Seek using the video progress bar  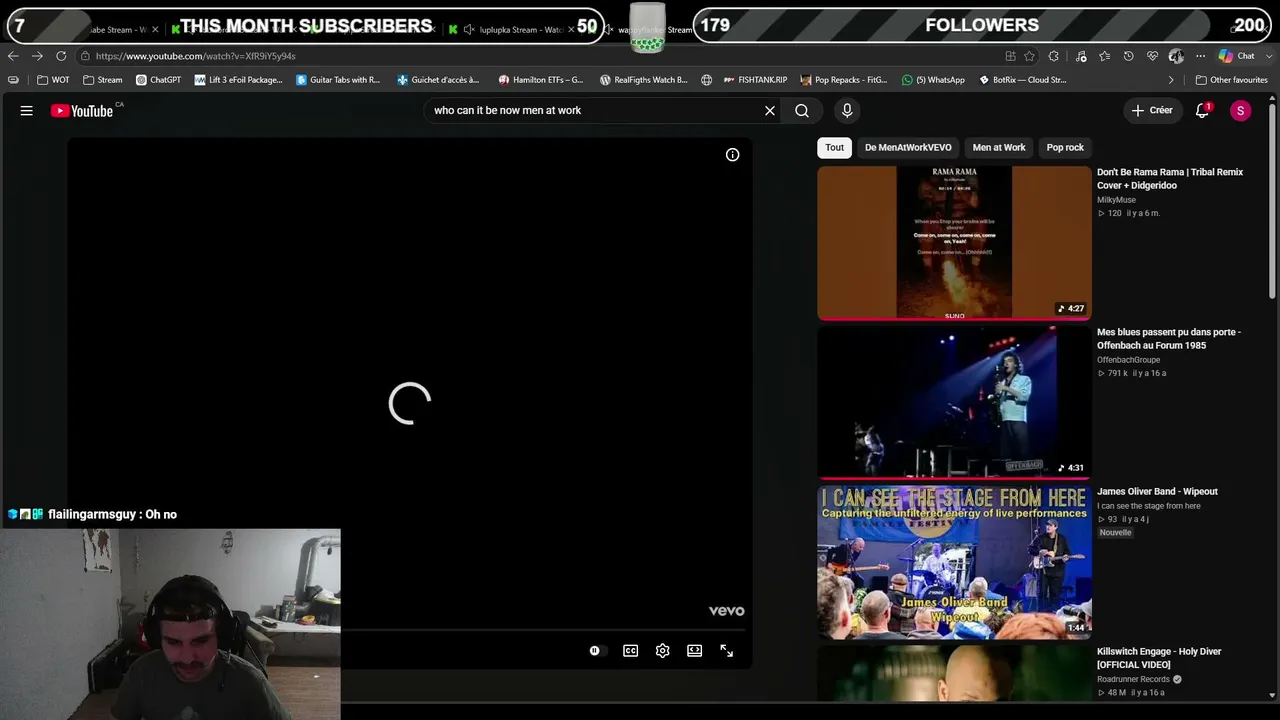point(545,630)
